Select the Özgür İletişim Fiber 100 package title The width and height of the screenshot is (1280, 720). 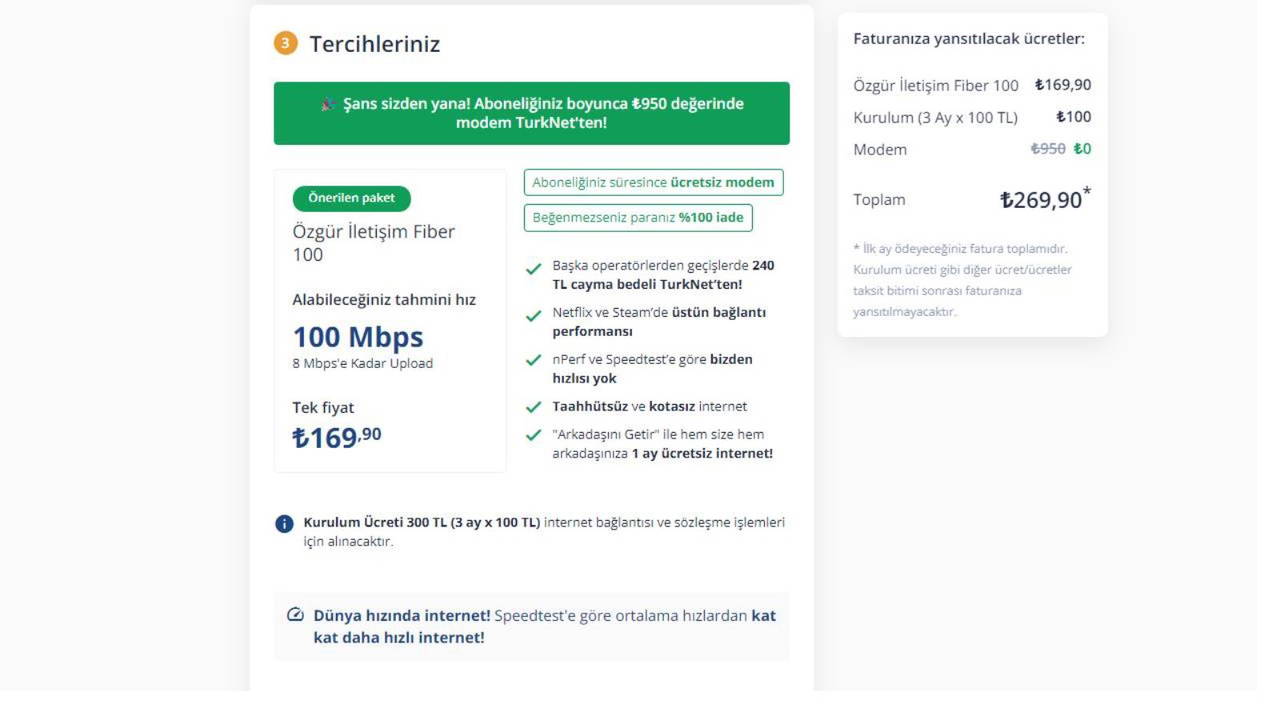[x=373, y=243]
